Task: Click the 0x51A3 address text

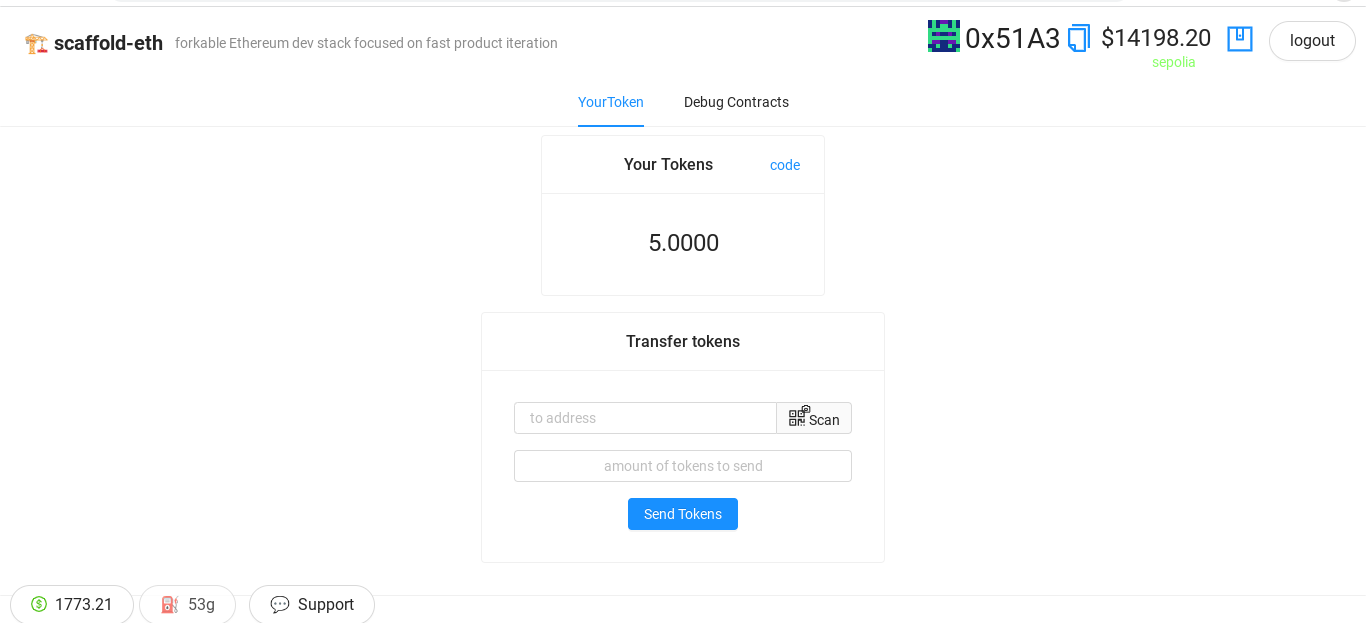Action: [x=1013, y=38]
